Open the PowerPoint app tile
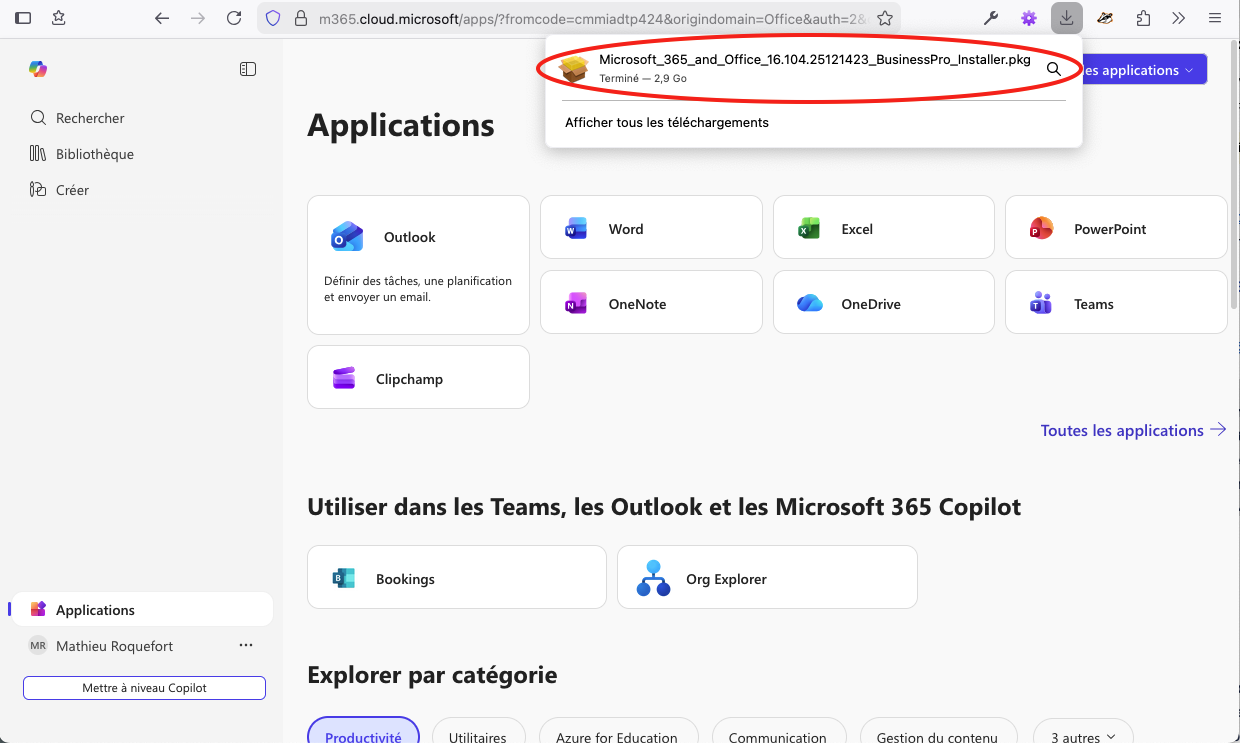 click(x=1115, y=229)
